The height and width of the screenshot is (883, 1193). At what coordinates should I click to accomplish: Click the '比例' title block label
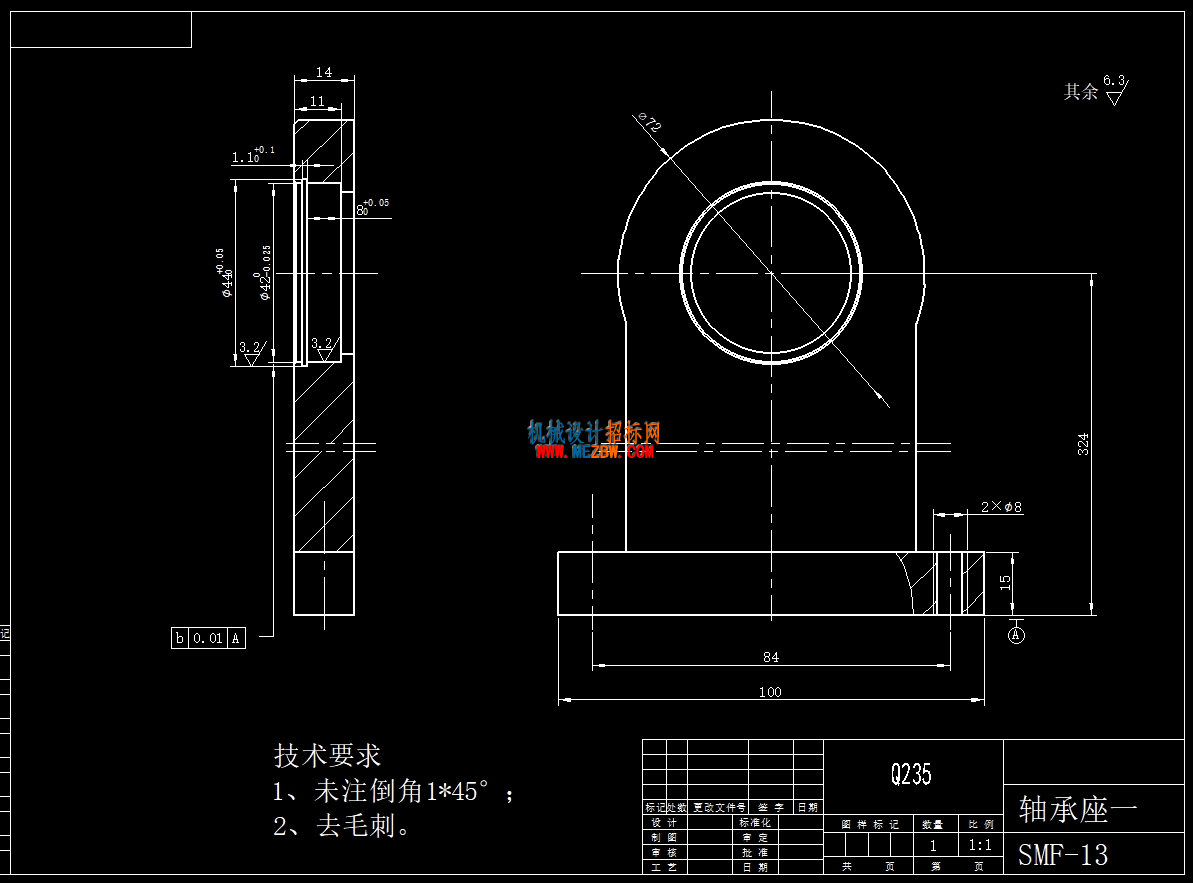click(981, 824)
